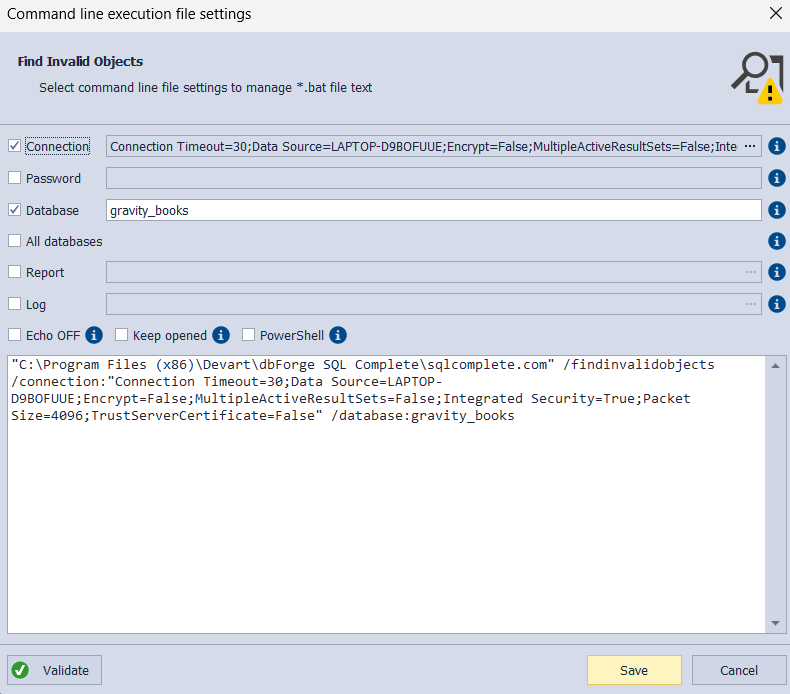Click the info icon beside Password field

tap(777, 179)
